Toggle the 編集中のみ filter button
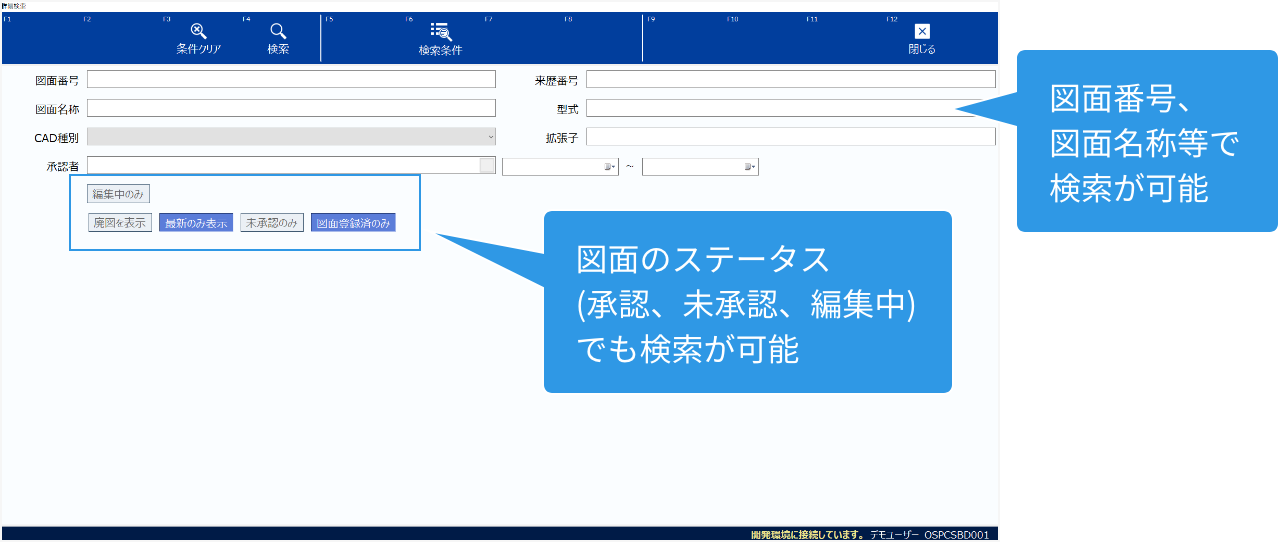The width and height of the screenshot is (1280, 542). click(119, 194)
